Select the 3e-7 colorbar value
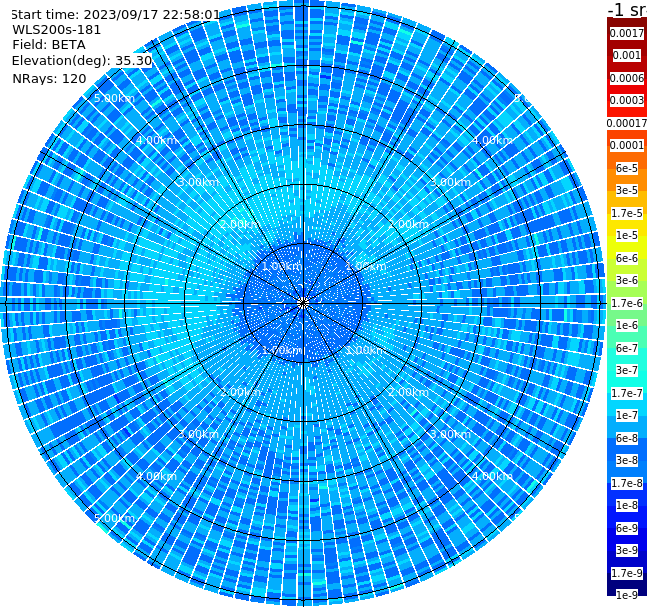 [627, 370]
